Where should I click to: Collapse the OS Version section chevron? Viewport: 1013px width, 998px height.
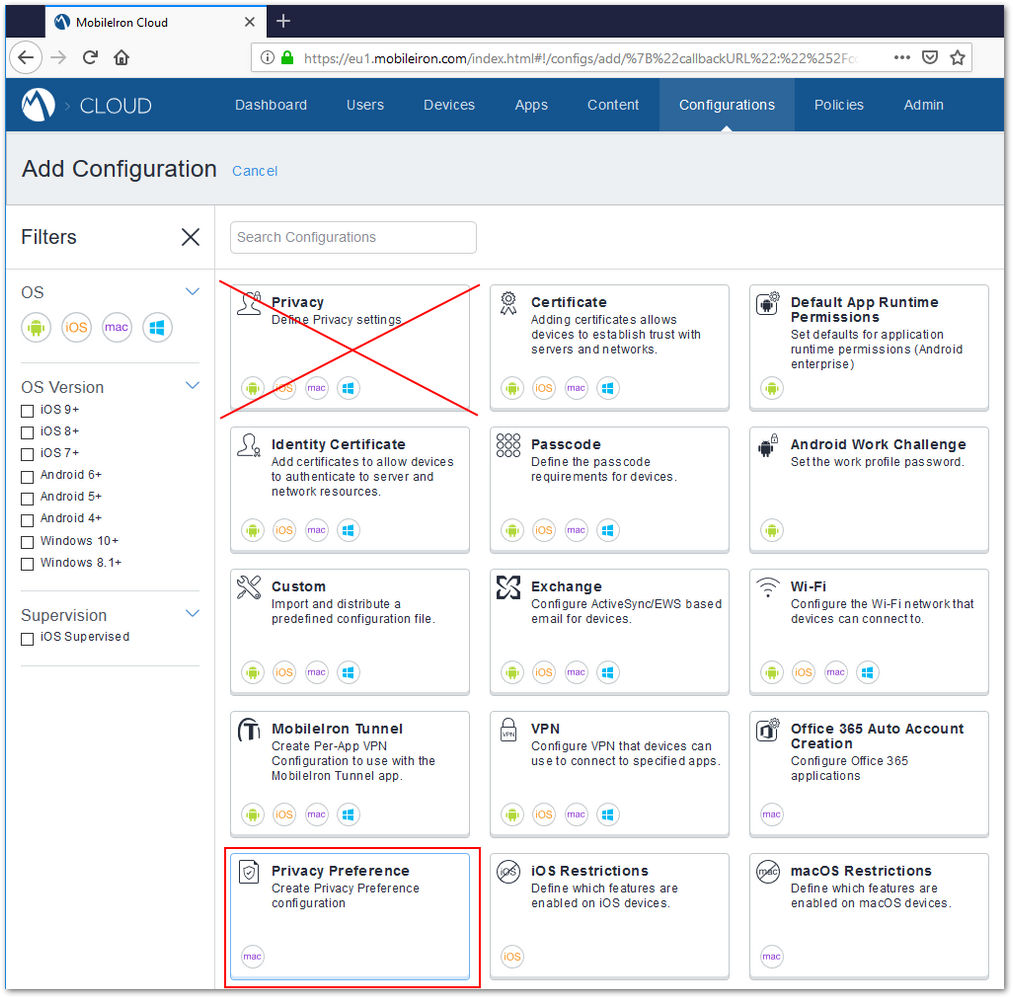tap(192, 385)
